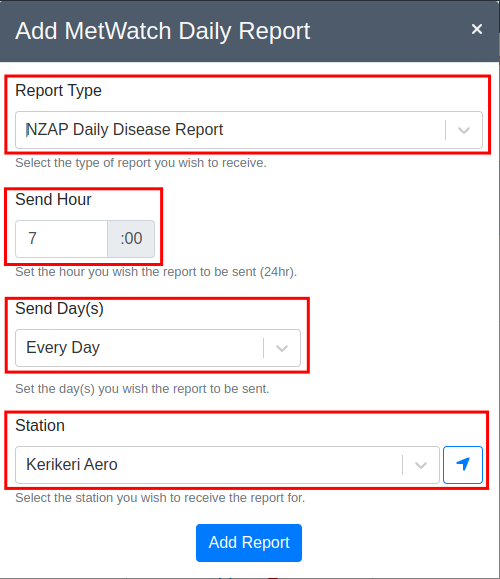This screenshot has width=500, height=579.
Task: Click the station selection hint text
Action: [x=160, y=498]
